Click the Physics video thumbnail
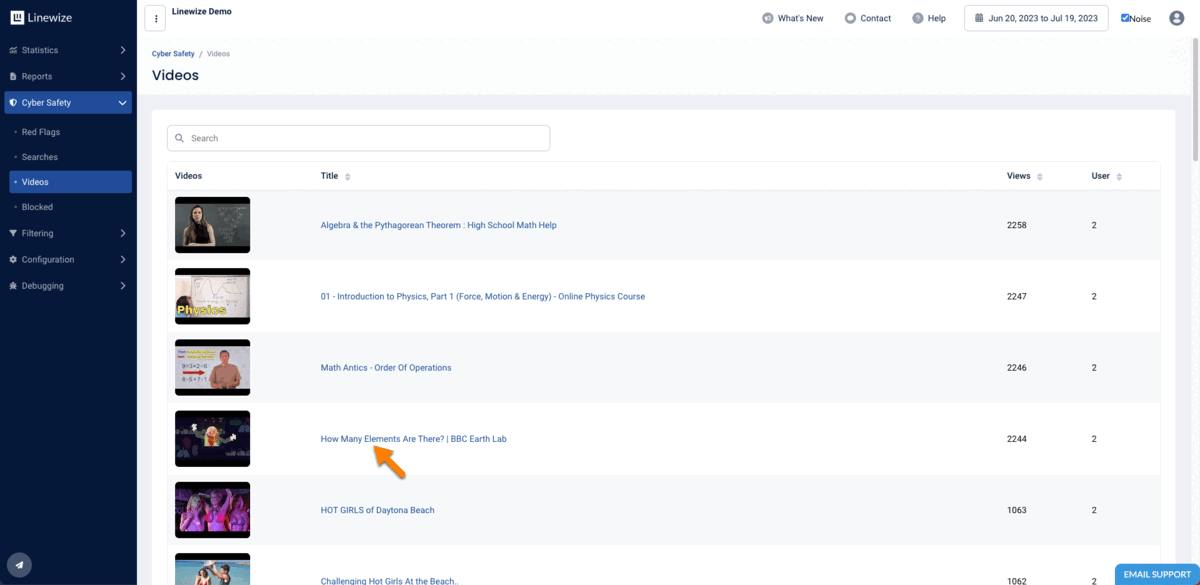The image size is (1200, 585). click(212, 296)
